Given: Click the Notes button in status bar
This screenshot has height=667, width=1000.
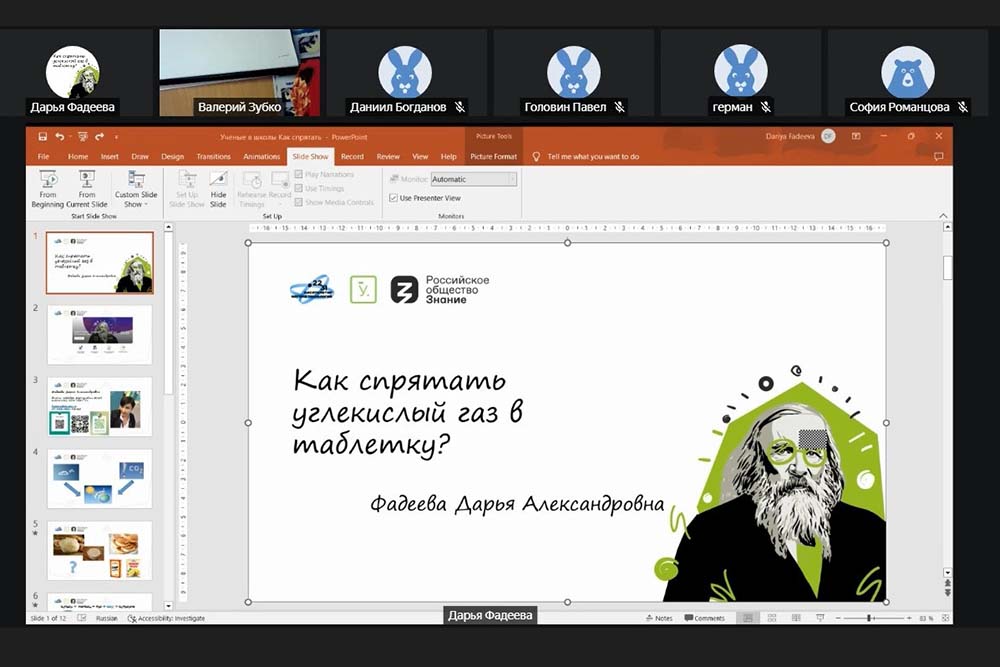Looking at the screenshot, I should (x=658, y=618).
